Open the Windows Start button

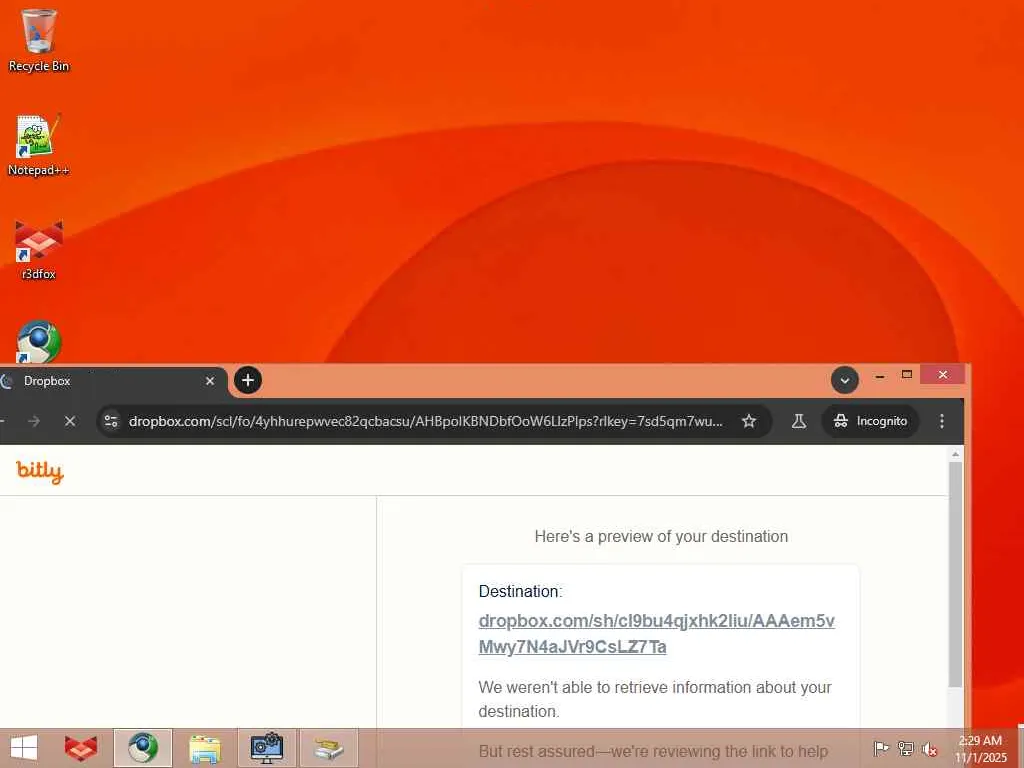click(x=24, y=748)
